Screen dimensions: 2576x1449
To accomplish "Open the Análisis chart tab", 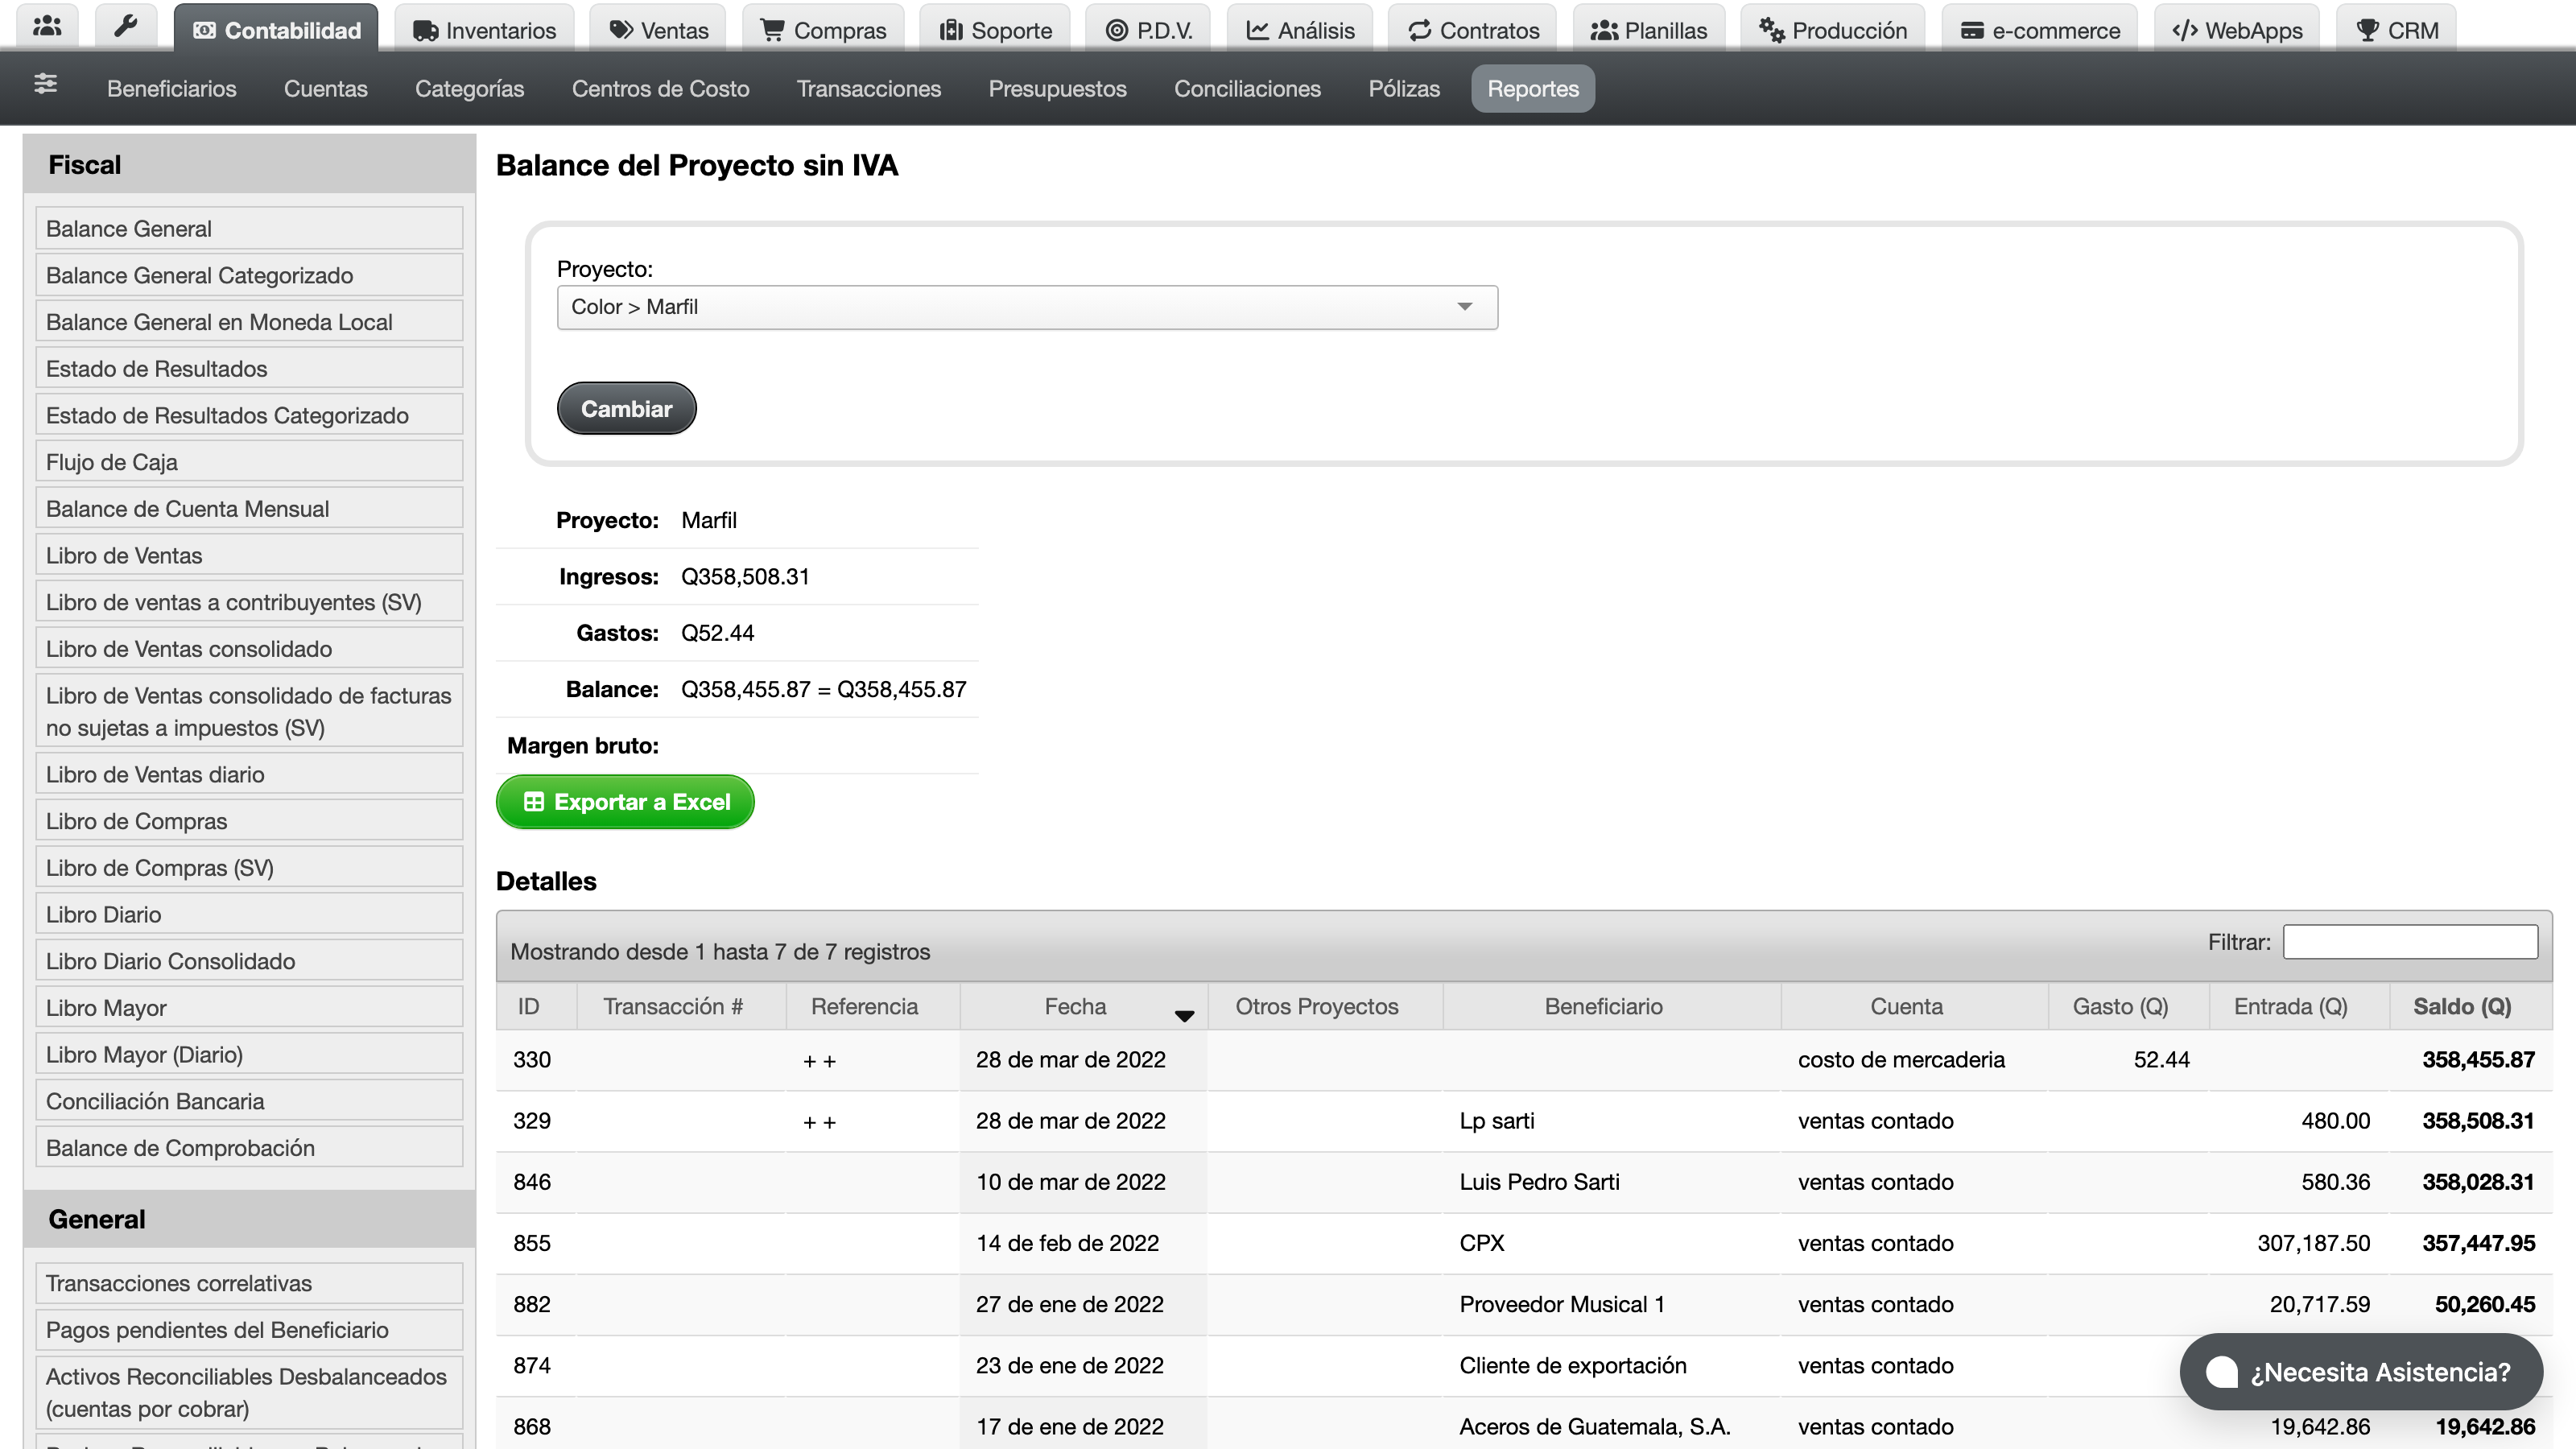I will coord(1300,30).
